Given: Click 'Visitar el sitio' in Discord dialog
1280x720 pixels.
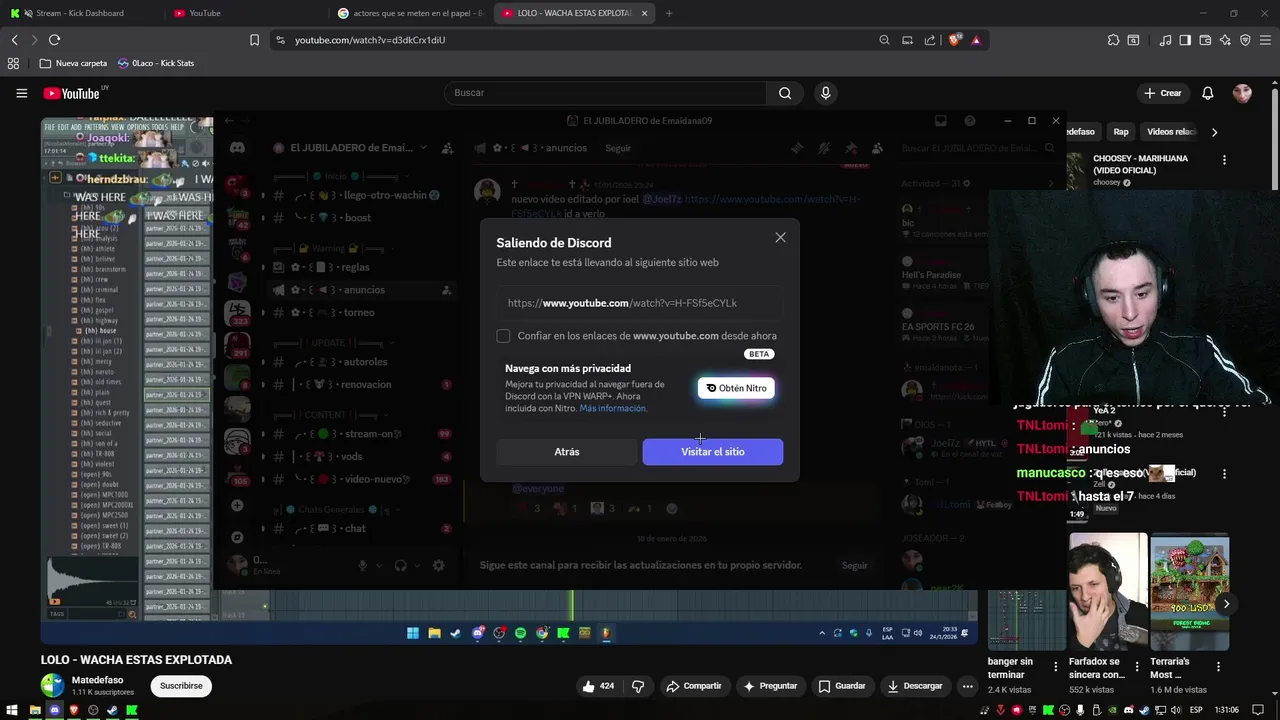Looking at the screenshot, I should (713, 452).
